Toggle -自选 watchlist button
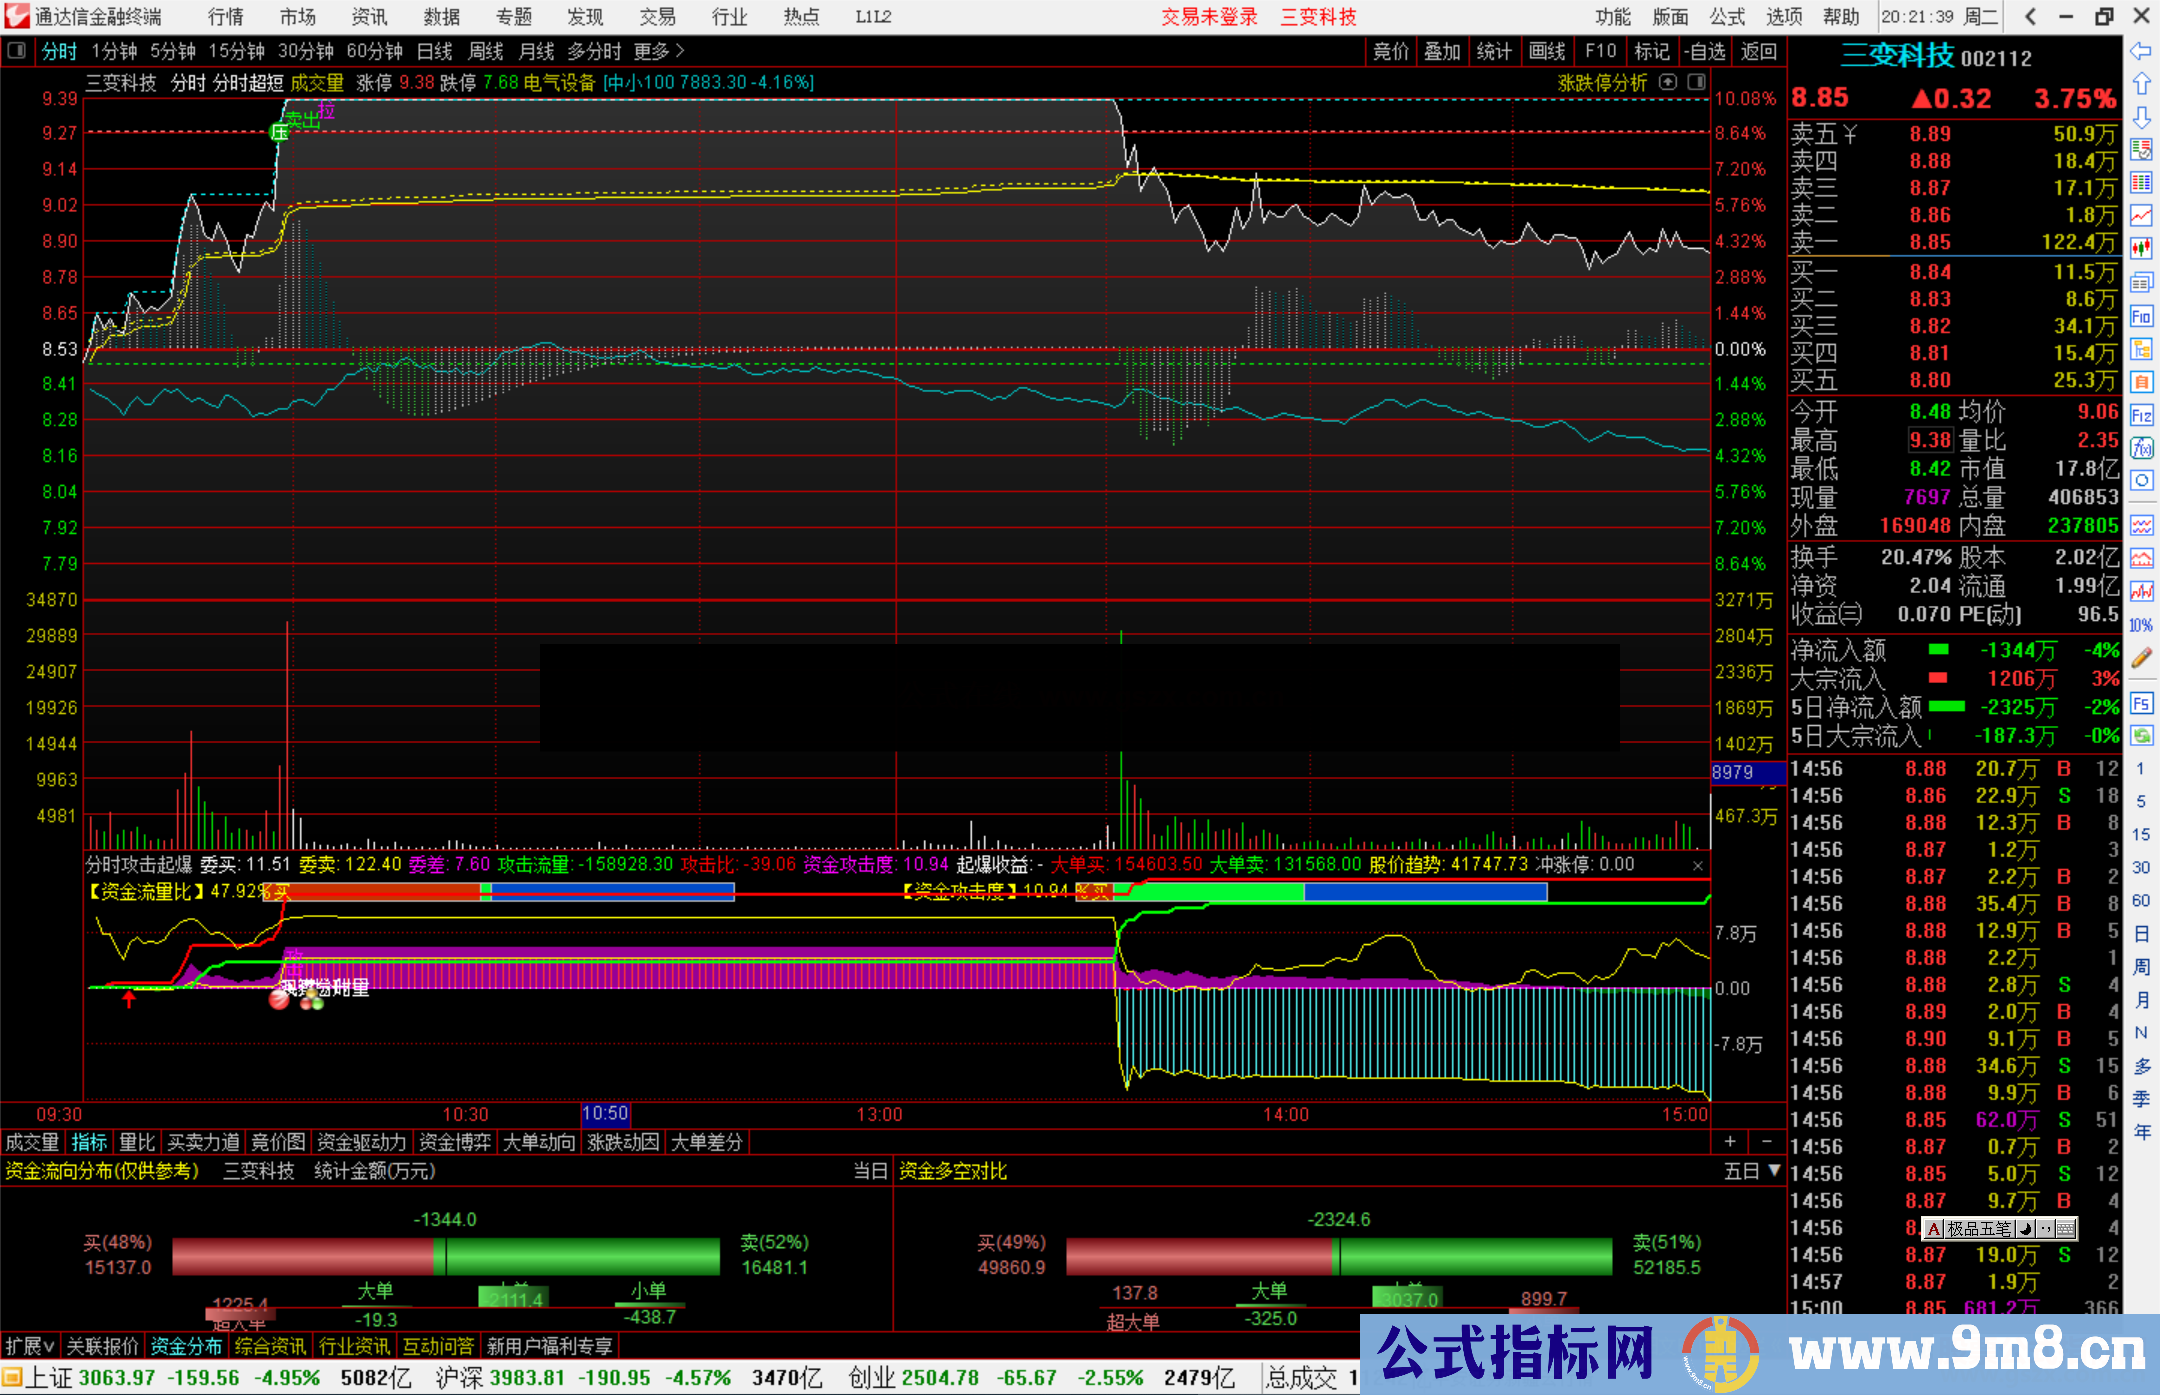Viewport: 2160px width, 1395px height. (x=1704, y=51)
